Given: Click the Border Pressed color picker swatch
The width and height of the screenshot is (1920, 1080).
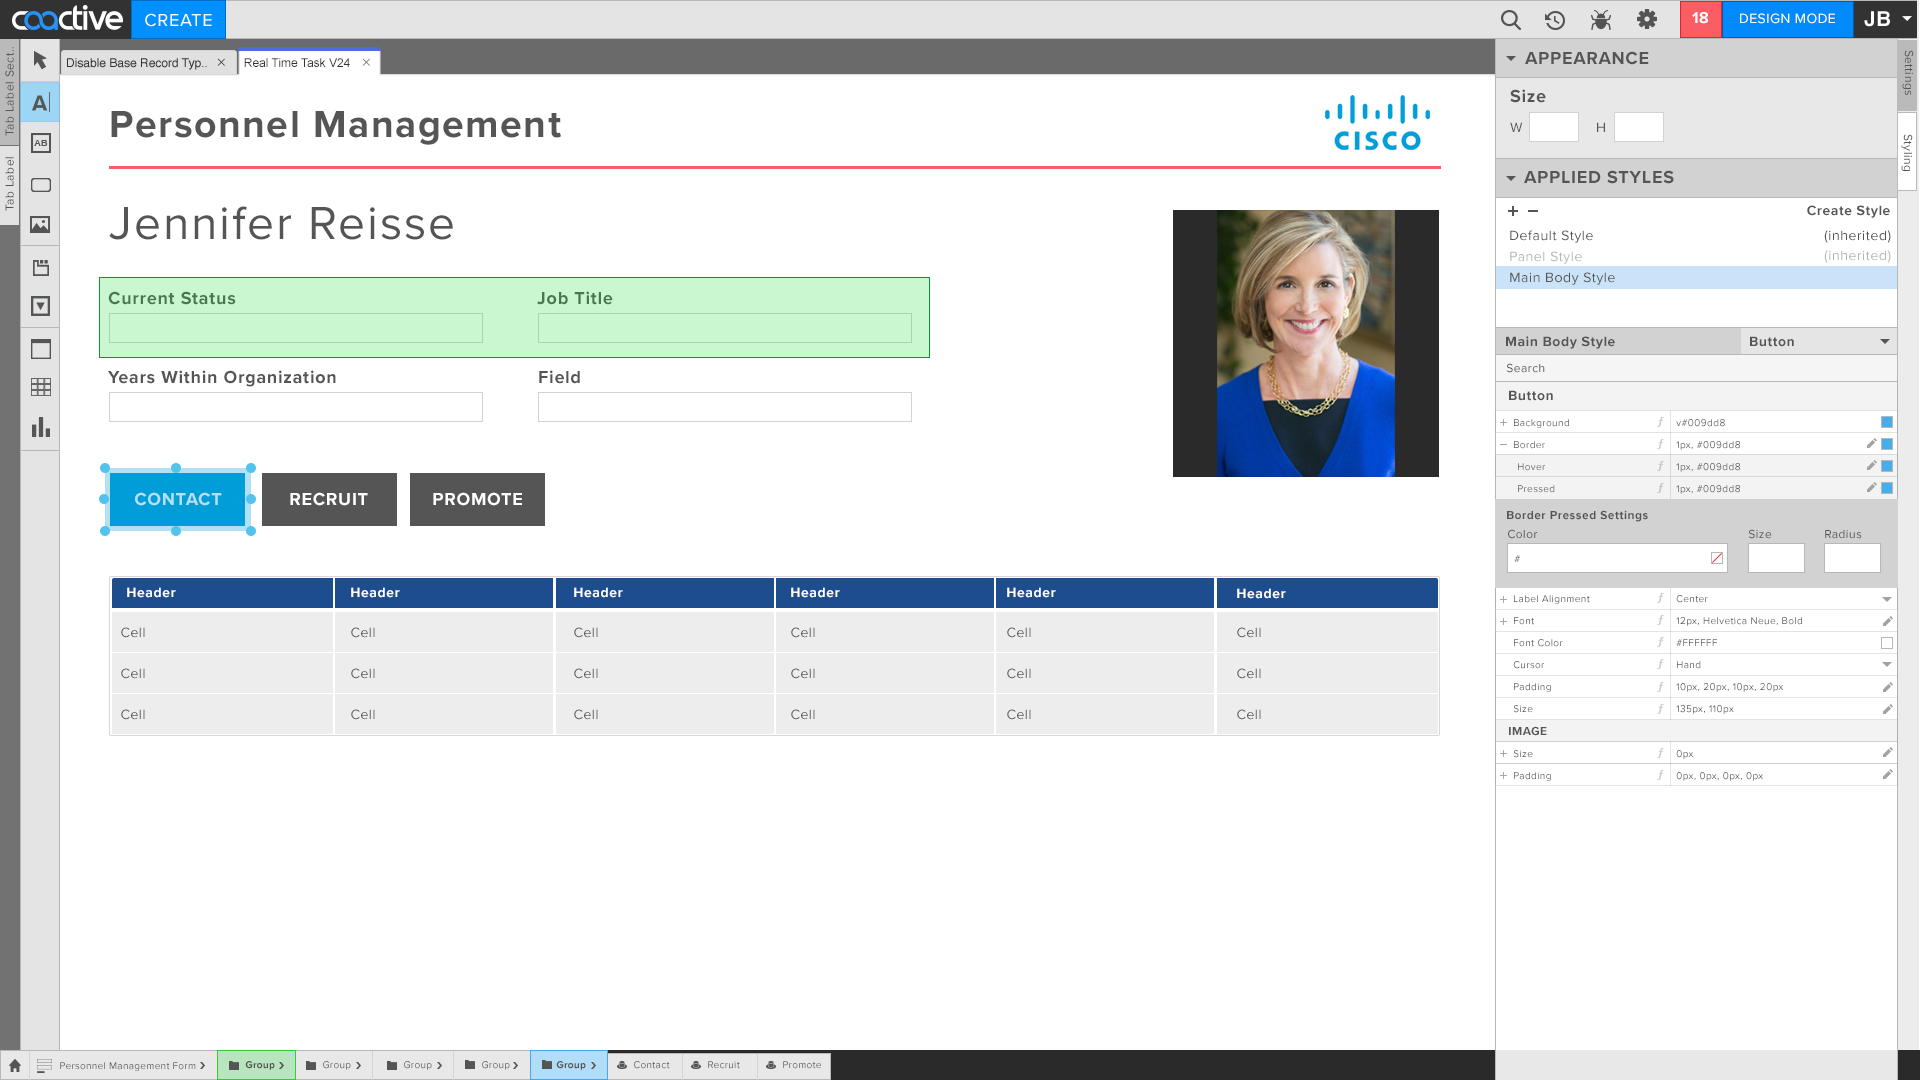Looking at the screenshot, I should (1717, 558).
